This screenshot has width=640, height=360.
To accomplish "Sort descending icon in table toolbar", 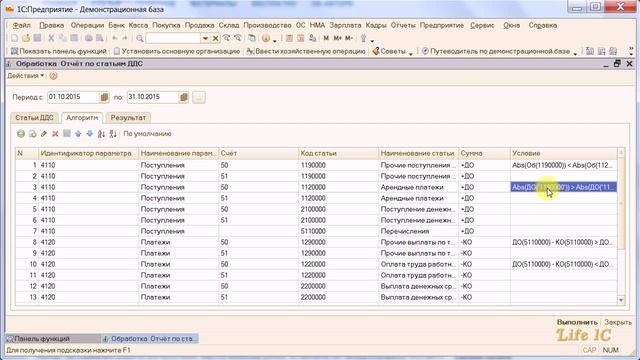I will [x=113, y=134].
